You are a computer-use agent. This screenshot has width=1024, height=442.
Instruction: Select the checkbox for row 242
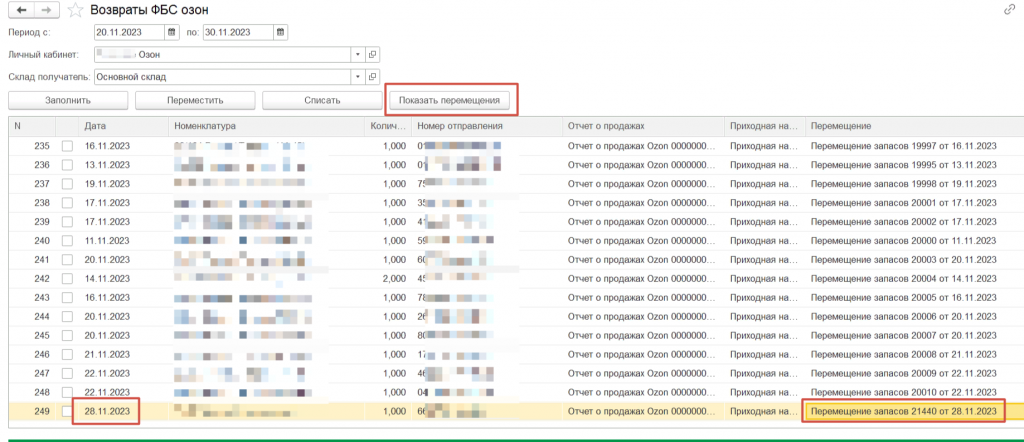pos(67,280)
